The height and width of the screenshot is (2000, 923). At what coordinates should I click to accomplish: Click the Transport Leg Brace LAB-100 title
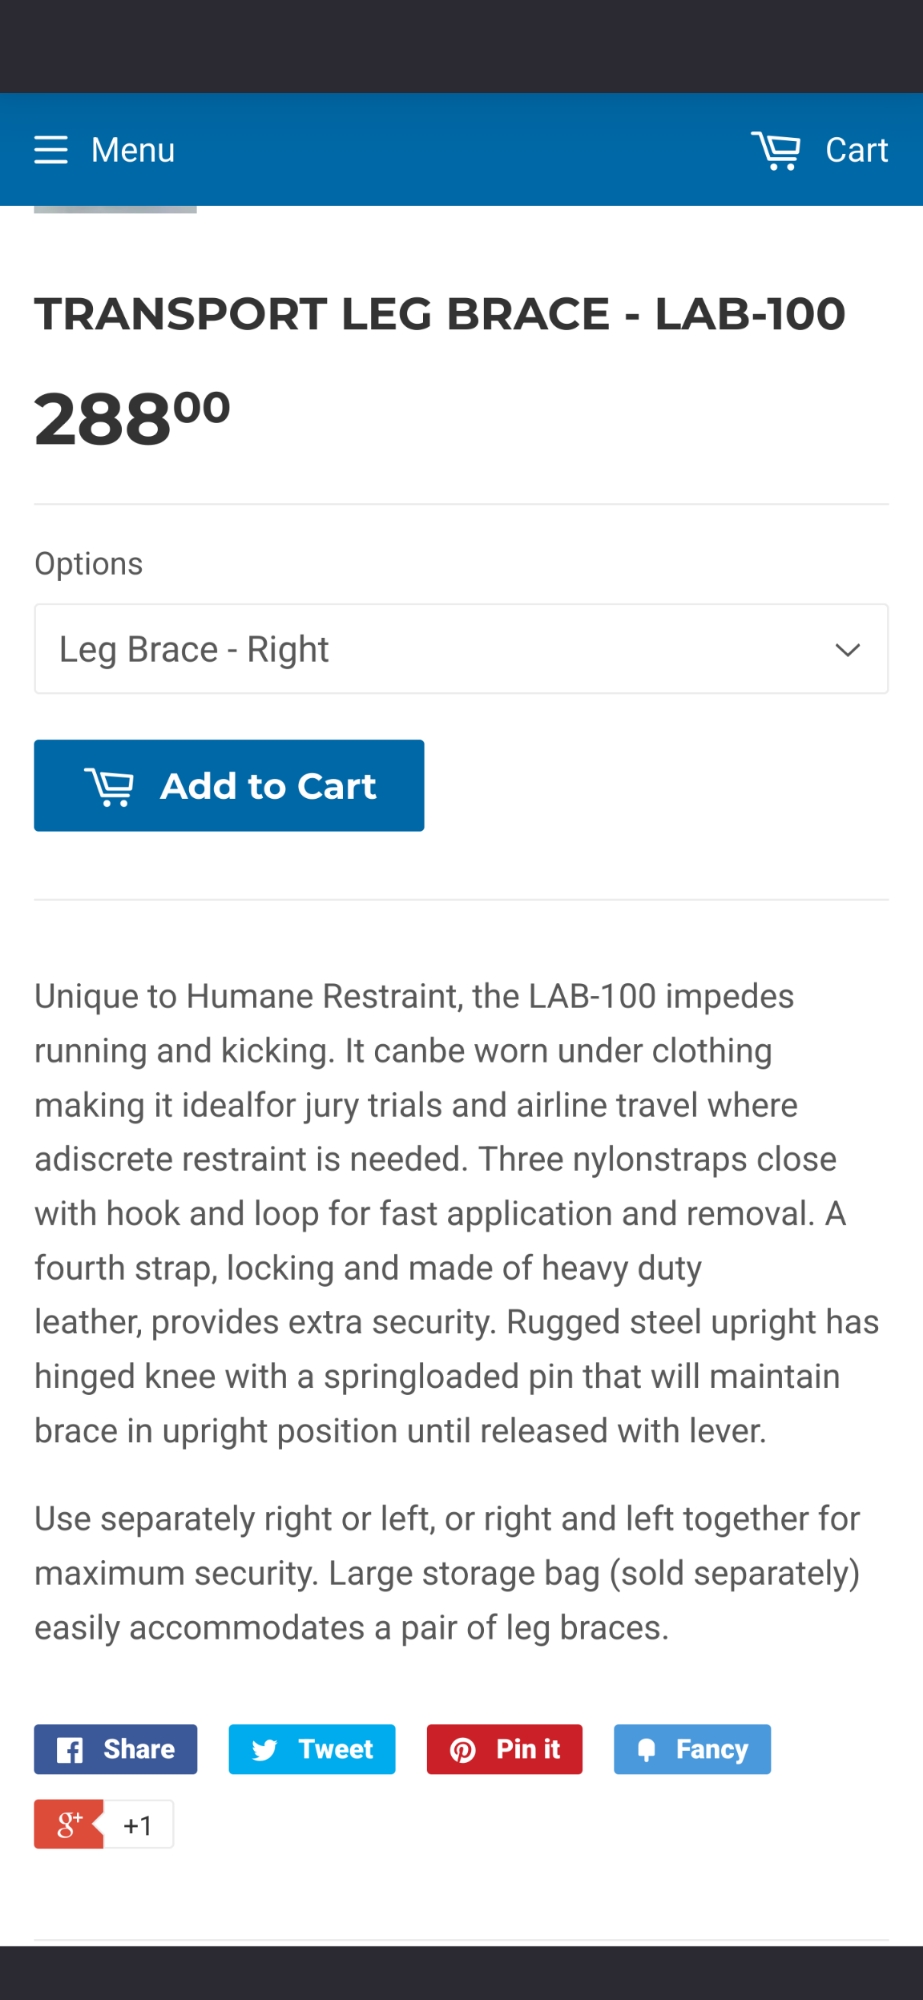click(x=440, y=314)
